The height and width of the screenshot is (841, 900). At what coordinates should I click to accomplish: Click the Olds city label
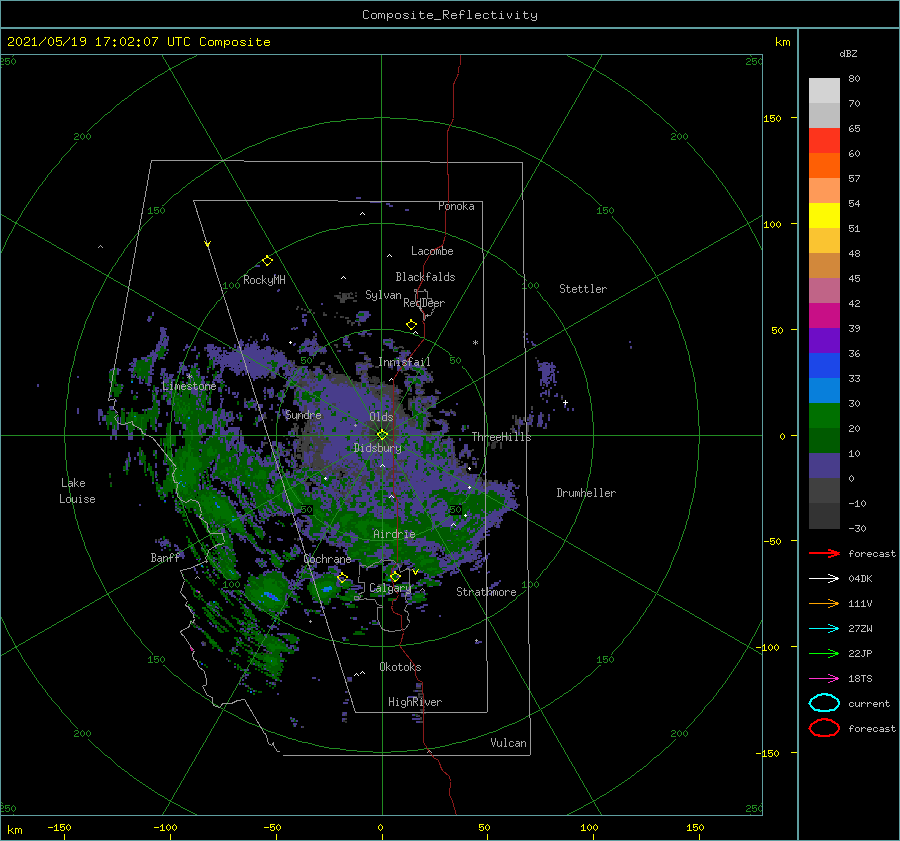click(x=381, y=417)
